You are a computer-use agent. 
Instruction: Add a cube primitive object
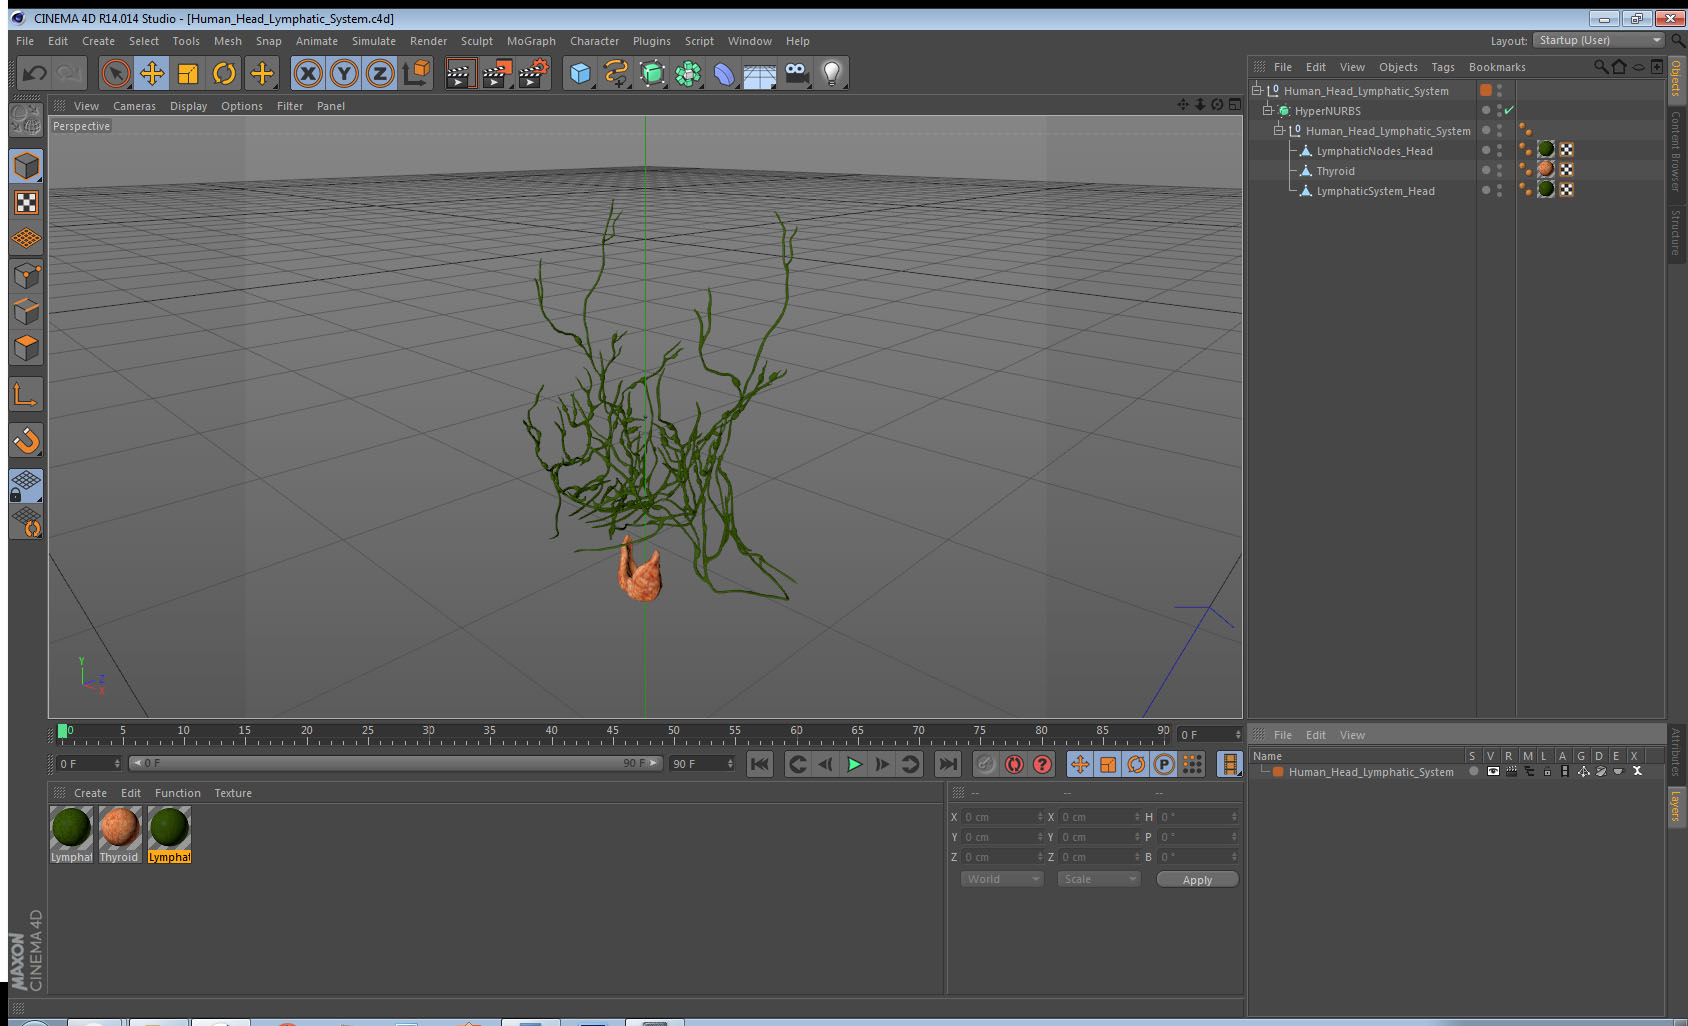point(580,73)
